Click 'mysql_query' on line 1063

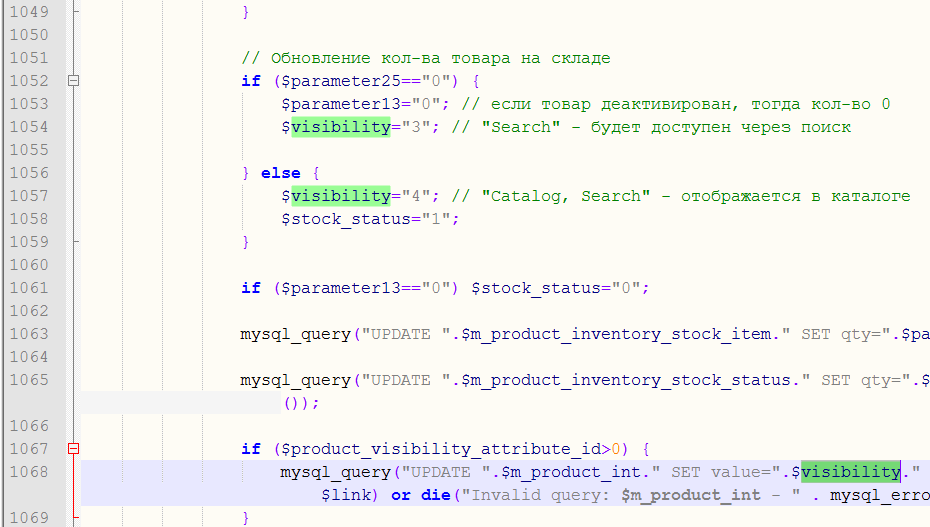coord(295,334)
